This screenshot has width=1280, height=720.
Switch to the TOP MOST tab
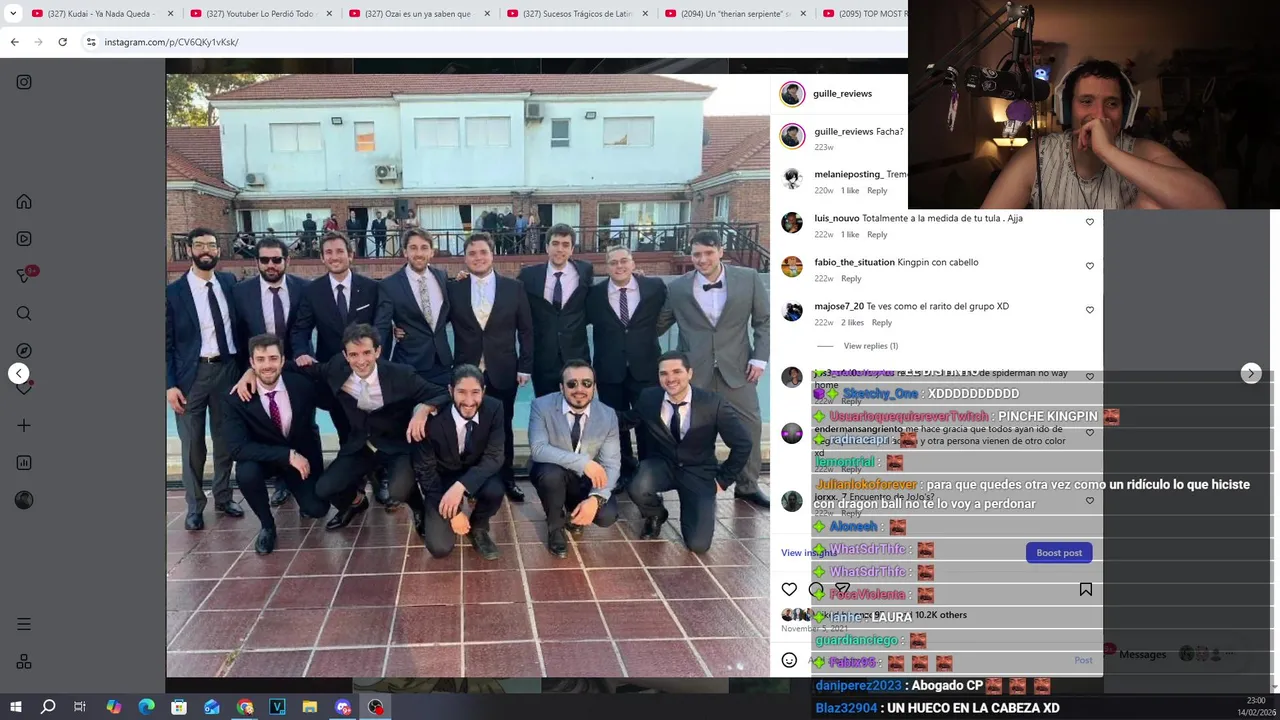[x=864, y=14]
